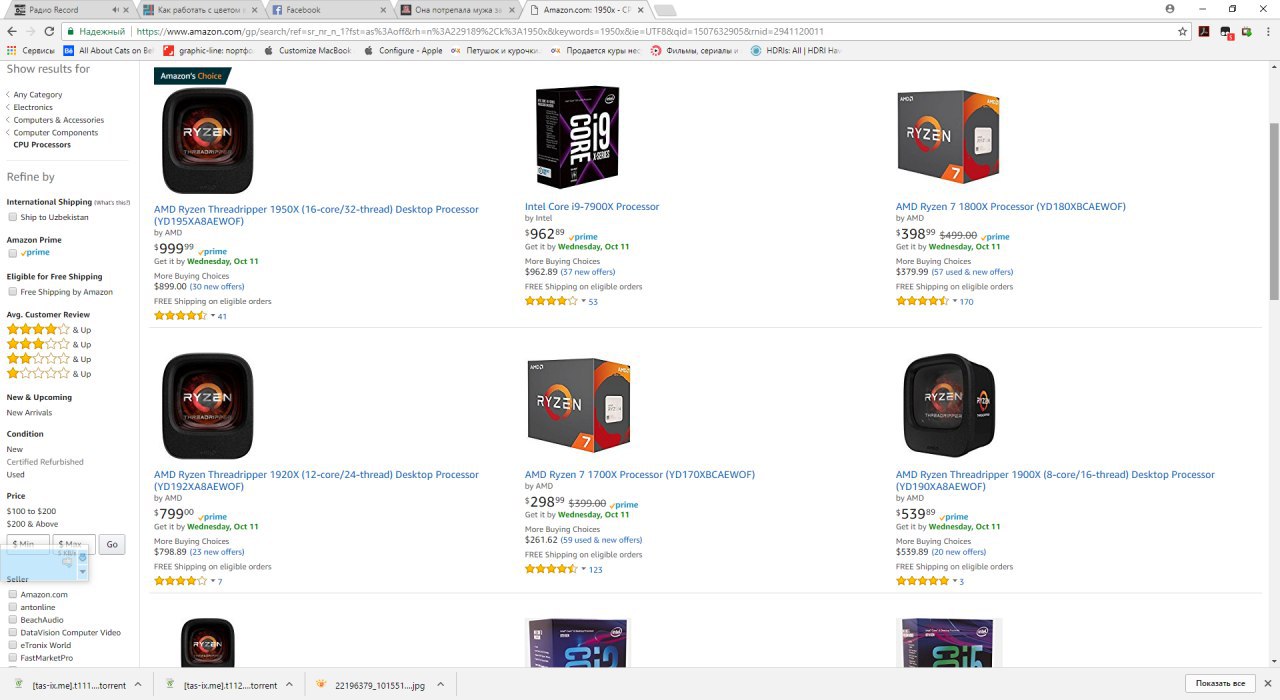Filter by 4 stars & Up rating
The image size is (1280, 700).
tap(49, 329)
